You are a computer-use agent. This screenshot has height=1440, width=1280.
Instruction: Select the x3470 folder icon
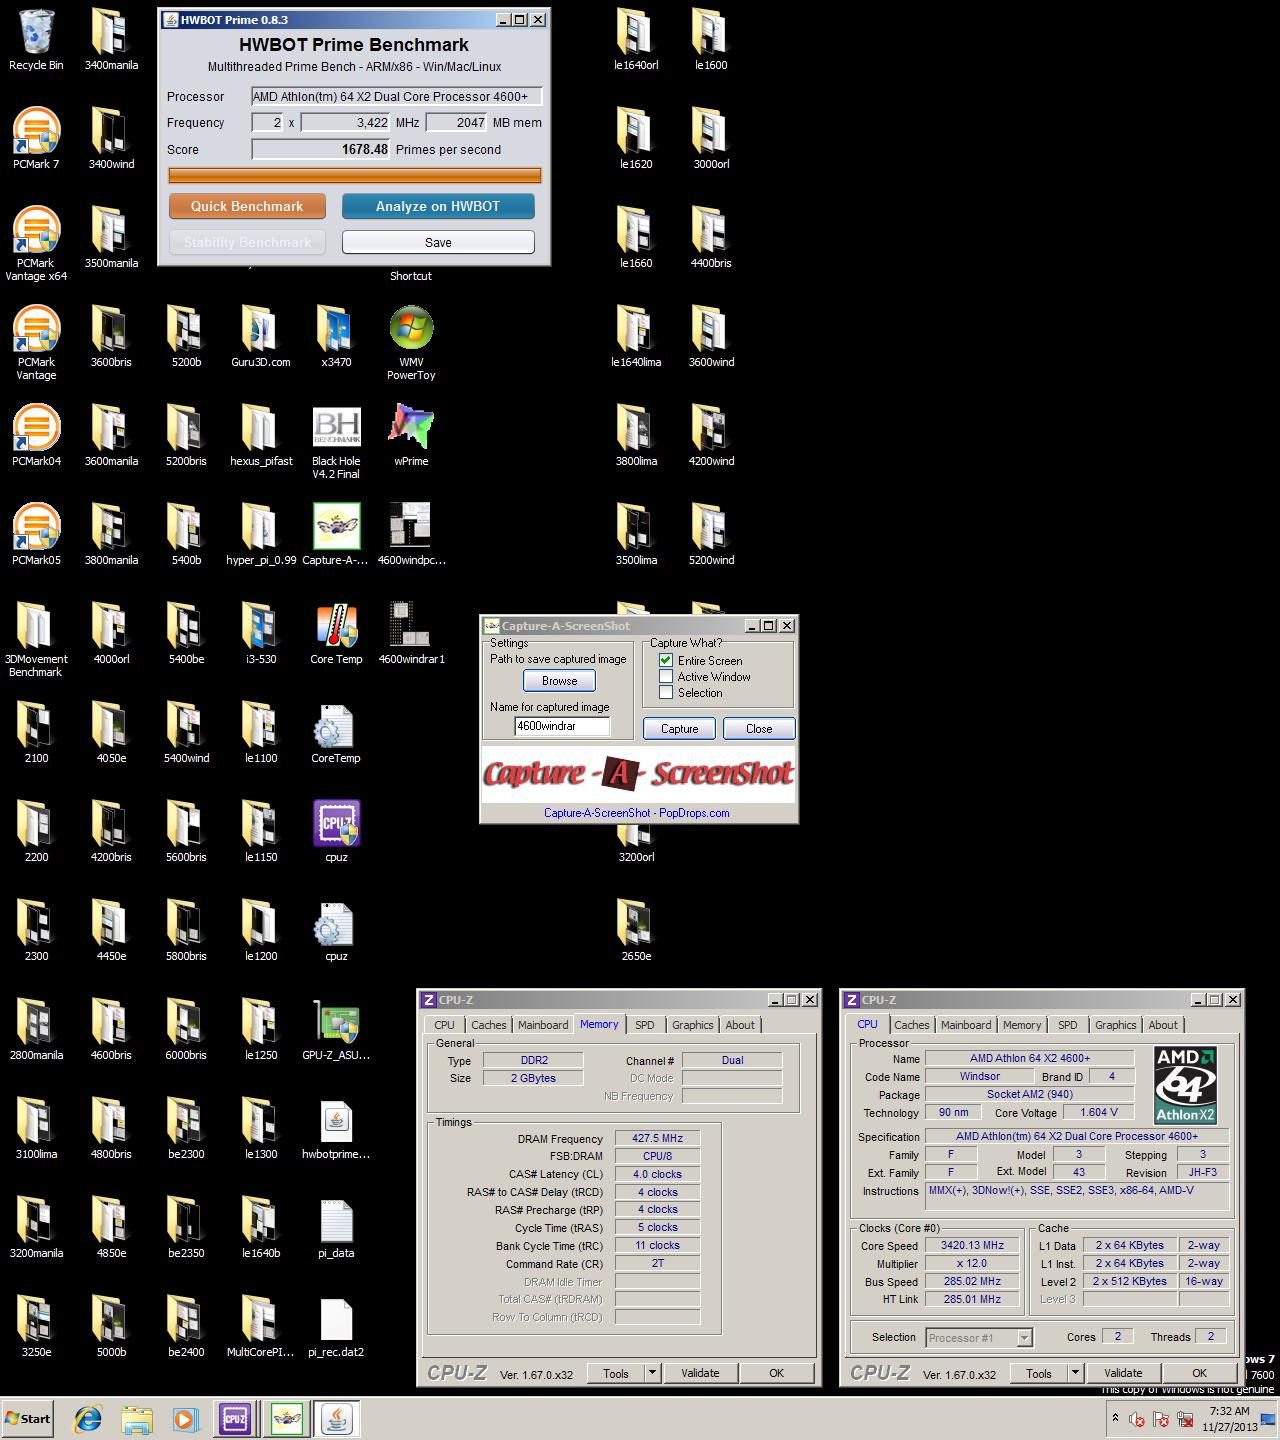click(x=336, y=330)
